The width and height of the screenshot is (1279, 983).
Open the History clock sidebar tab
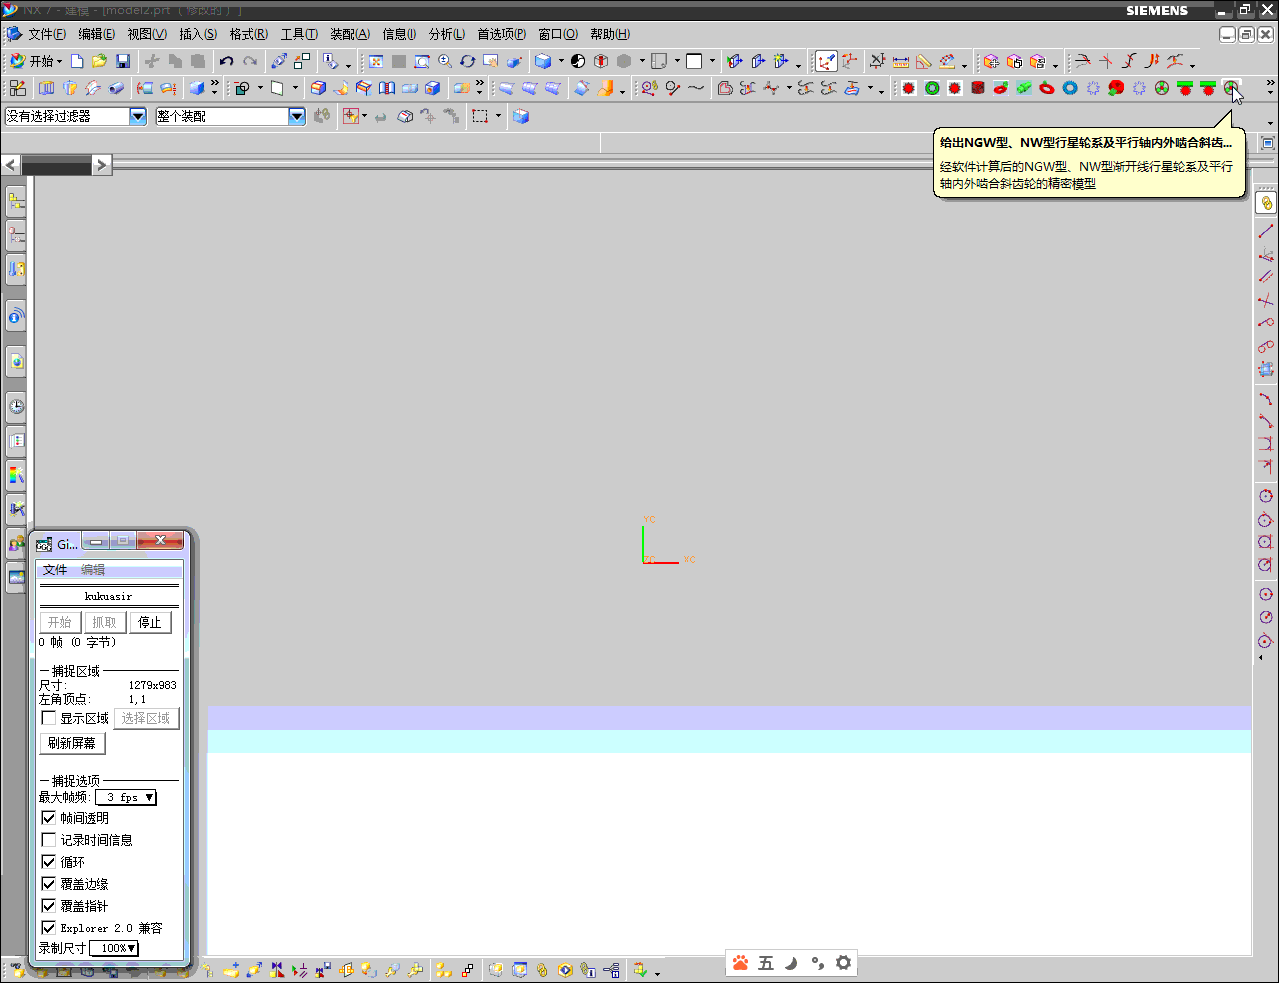16,406
